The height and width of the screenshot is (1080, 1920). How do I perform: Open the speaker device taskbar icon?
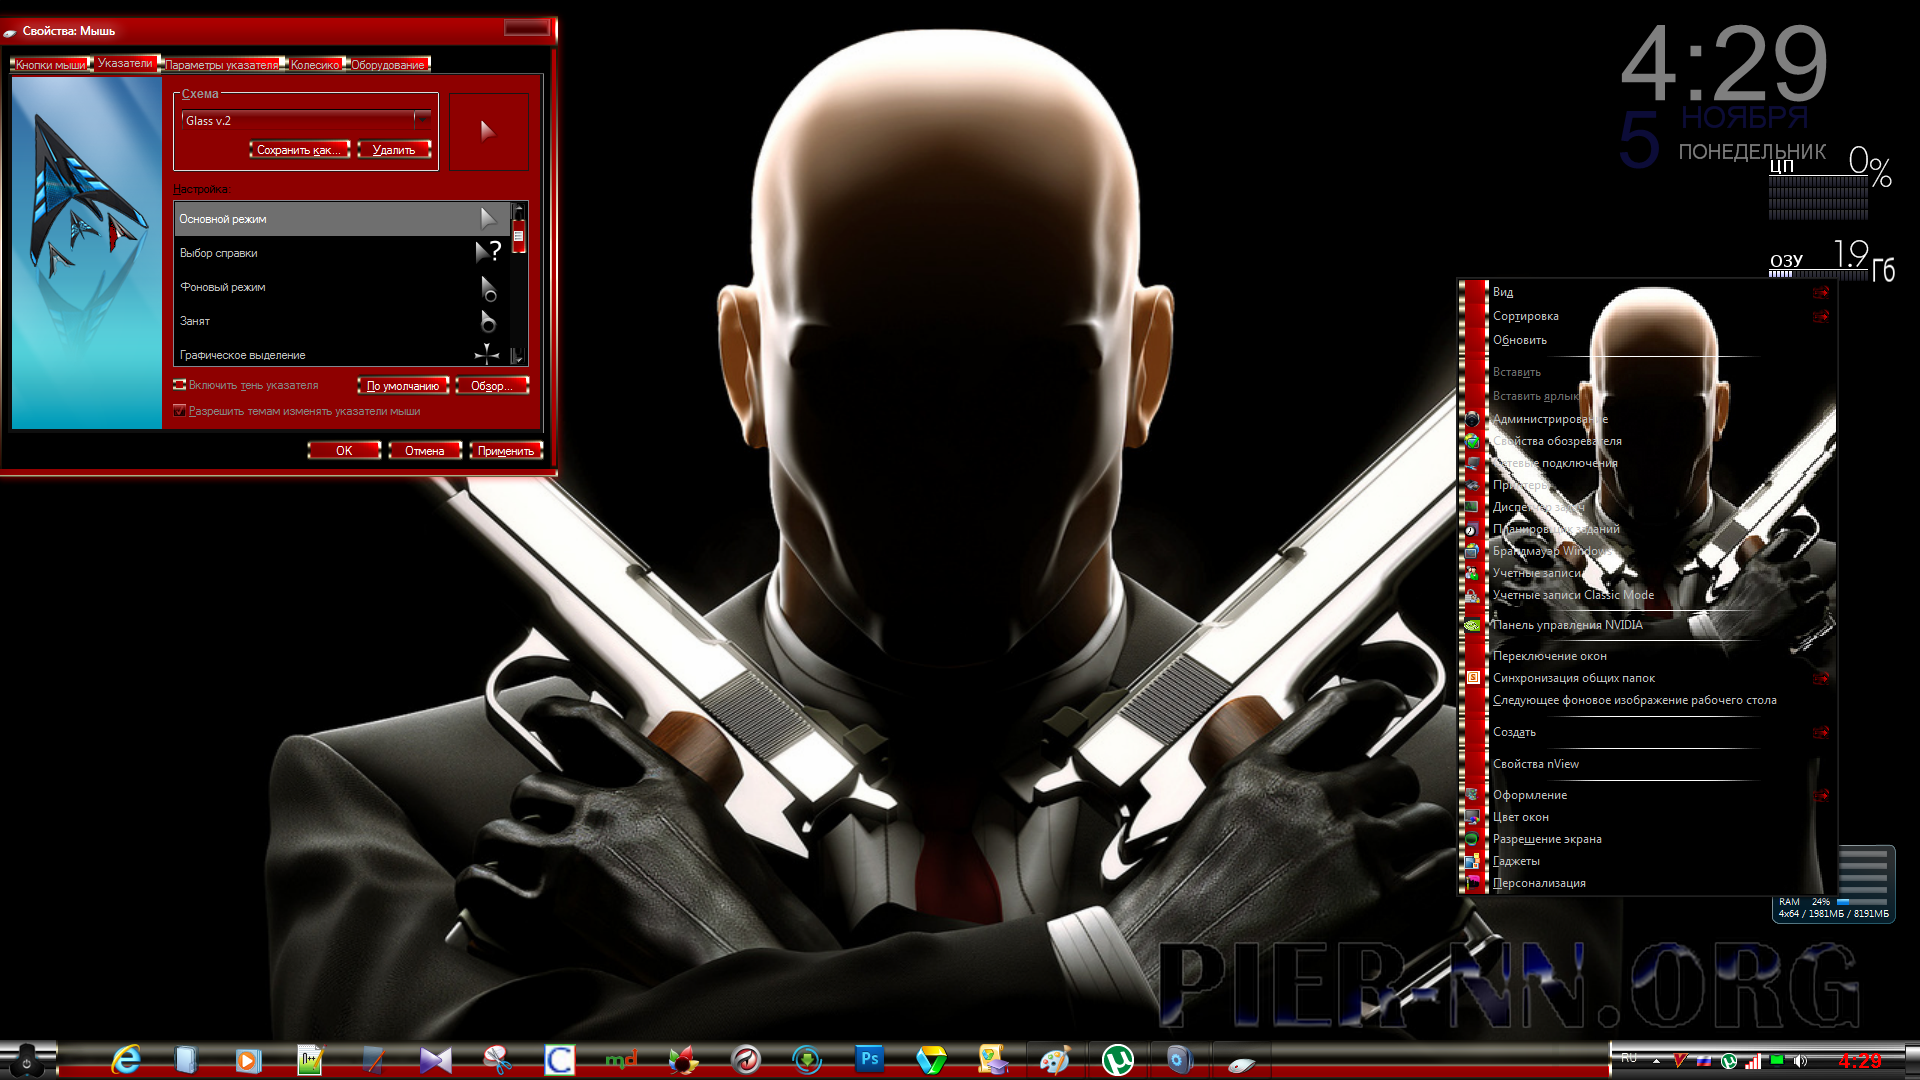tap(1179, 1060)
